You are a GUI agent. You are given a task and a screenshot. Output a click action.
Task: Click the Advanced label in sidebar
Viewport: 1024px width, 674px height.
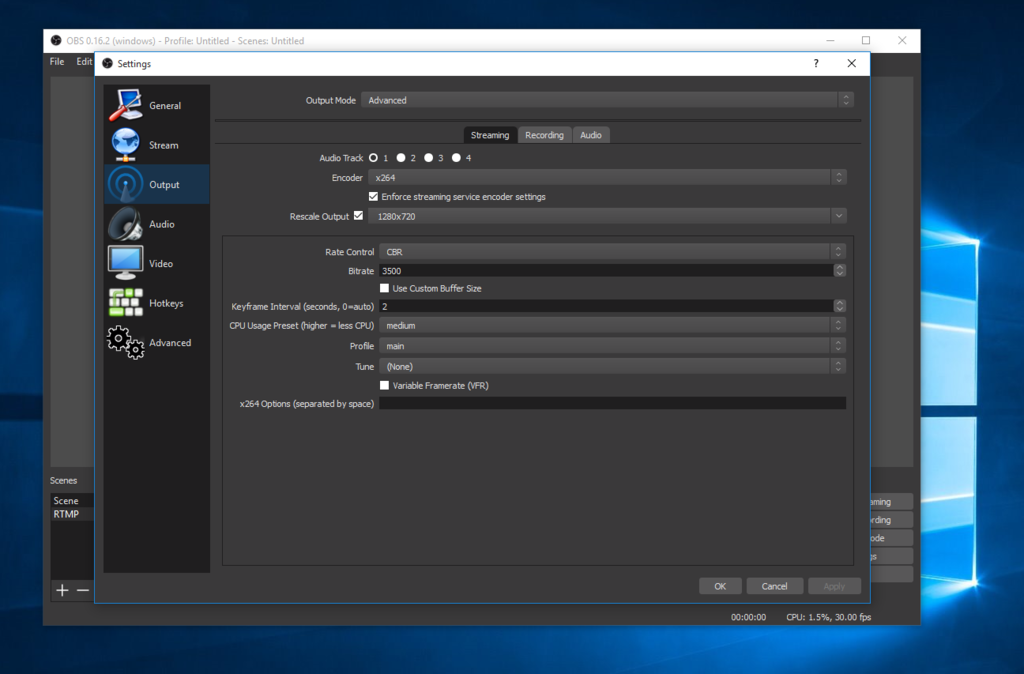click(170, 343)
